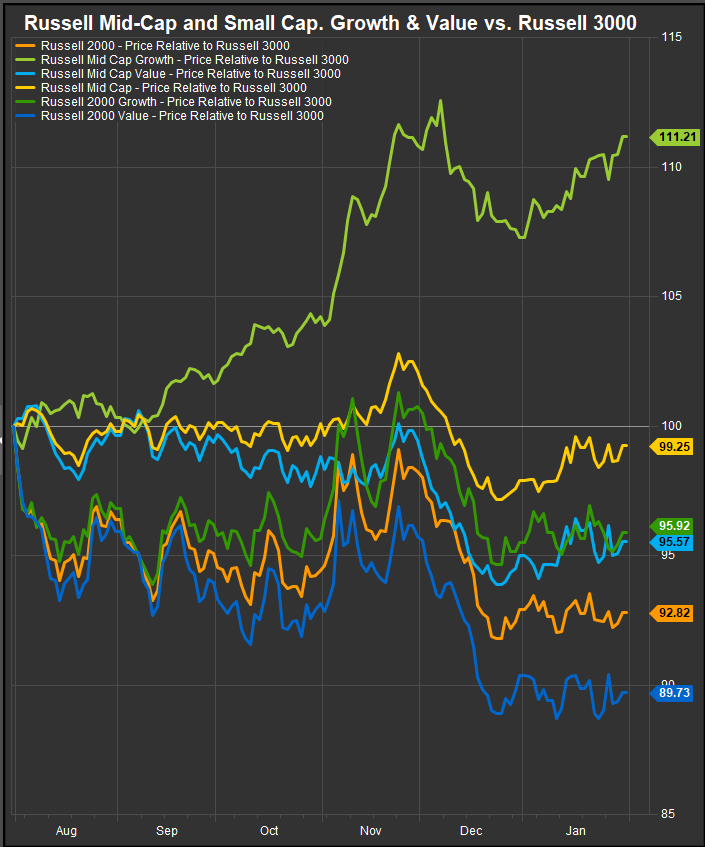Screen dimensions: 705x847
Task: Click the 95.92 green value flag
Action: [x=671, y=526]
